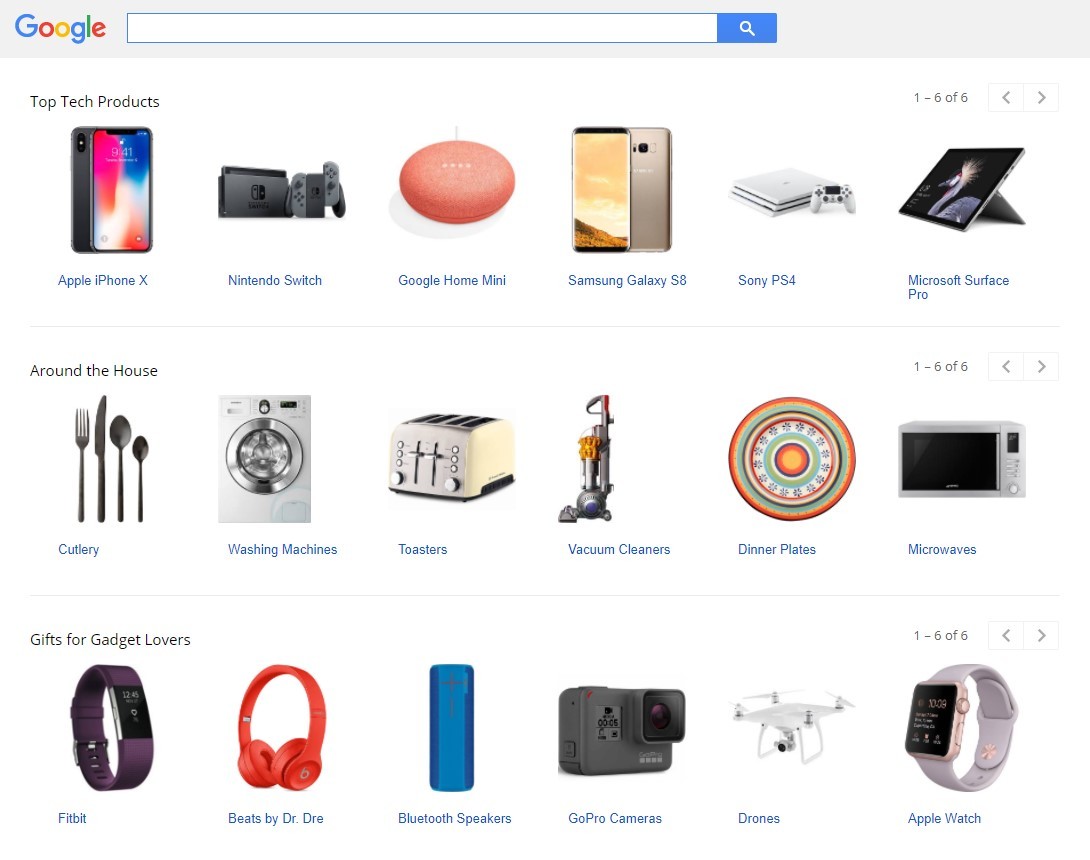1090x860 pixels.
Task: Select the Sony PS4 console image
Action: tap(792, 190)
